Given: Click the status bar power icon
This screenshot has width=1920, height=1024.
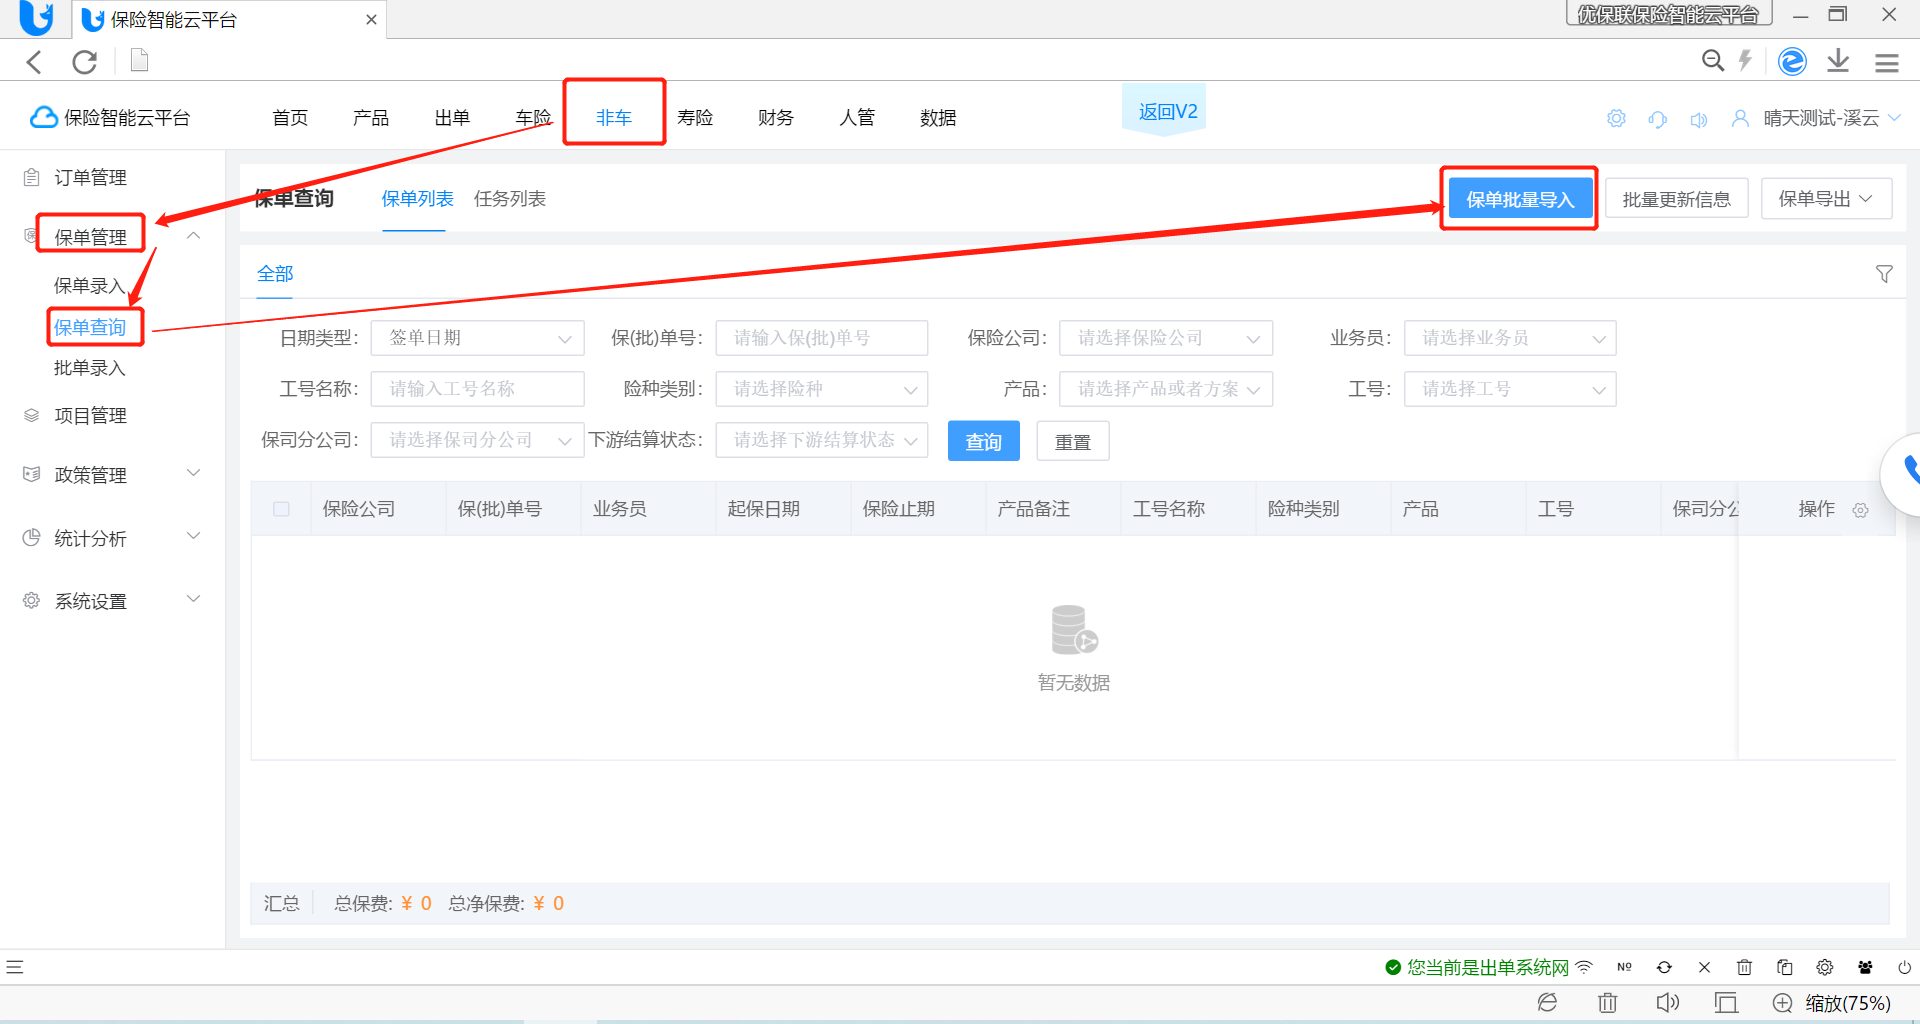Looking at the screenshot, I should coord(1905,967).
